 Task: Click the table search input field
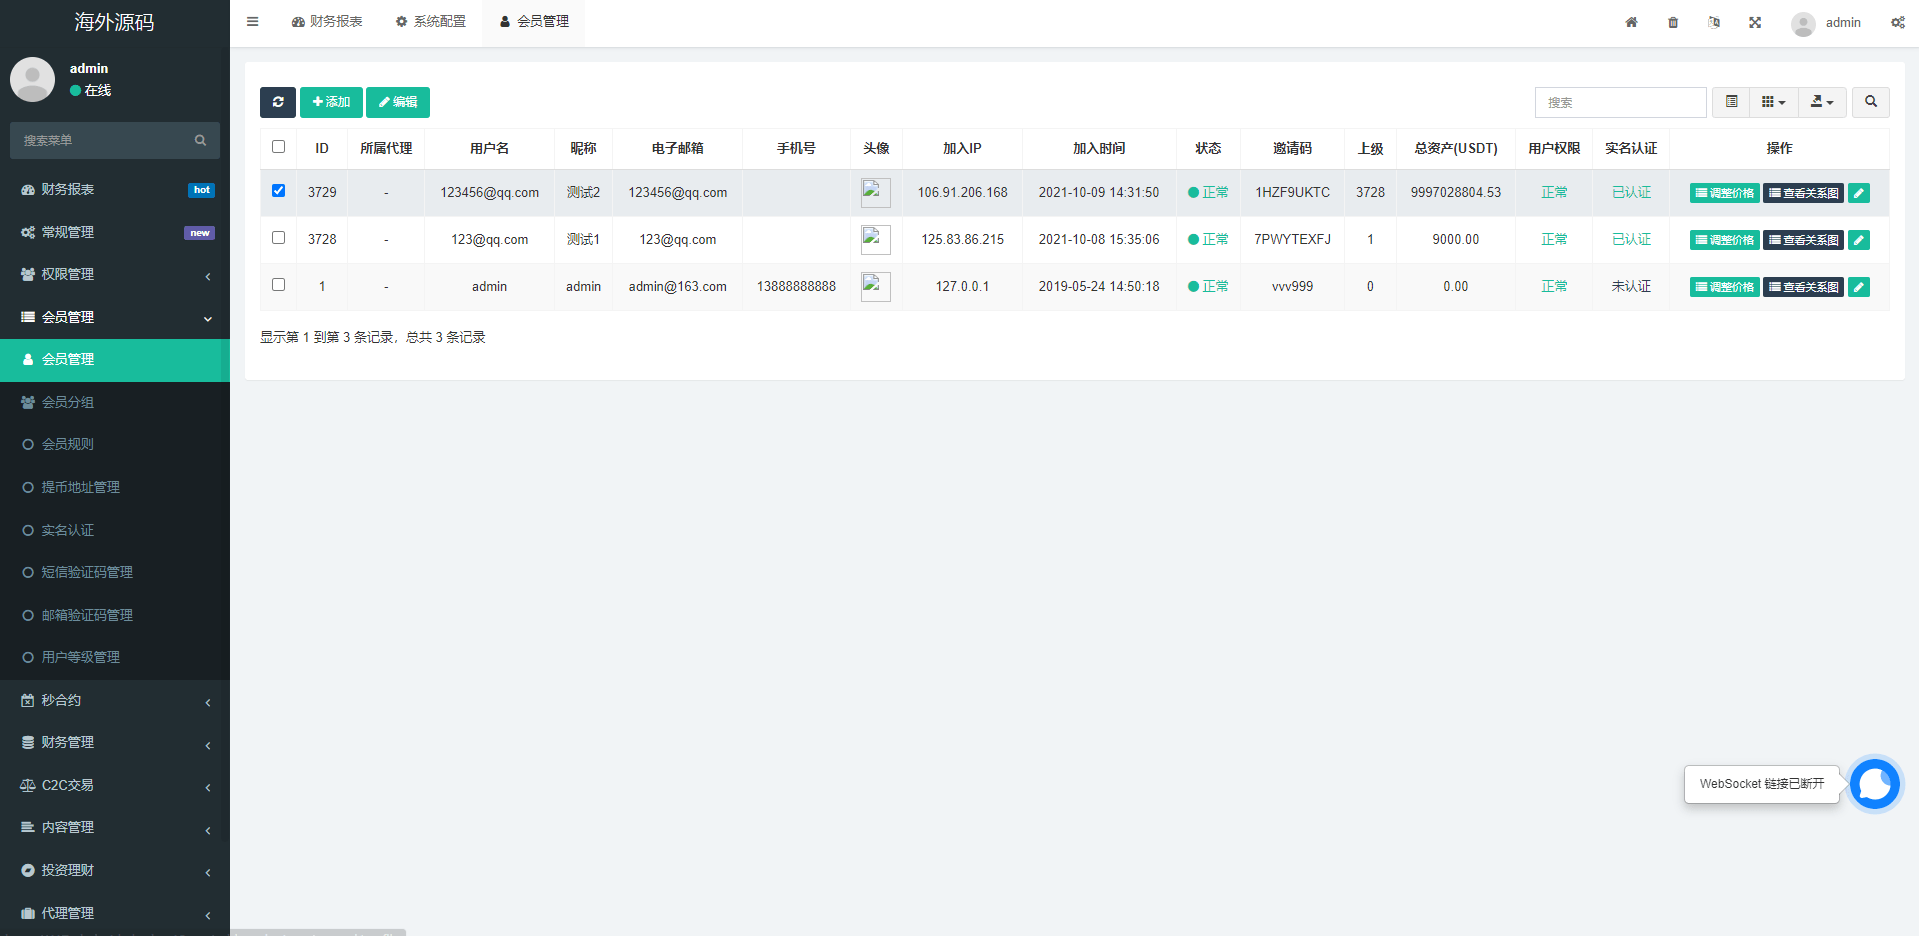pos(1620,102)
